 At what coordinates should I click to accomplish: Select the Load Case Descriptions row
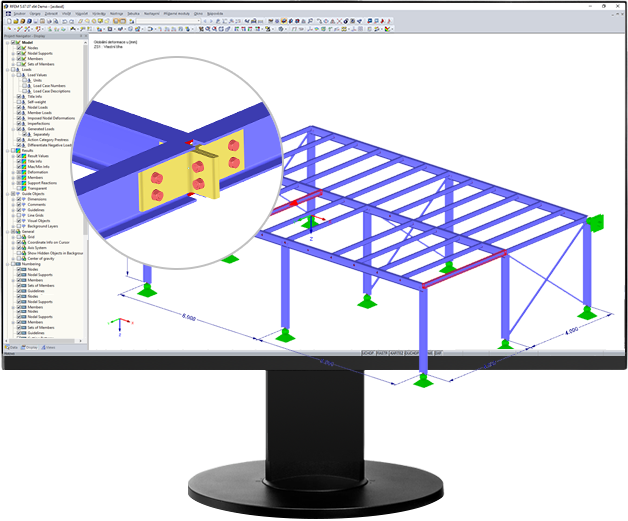(x=52, y=91)
